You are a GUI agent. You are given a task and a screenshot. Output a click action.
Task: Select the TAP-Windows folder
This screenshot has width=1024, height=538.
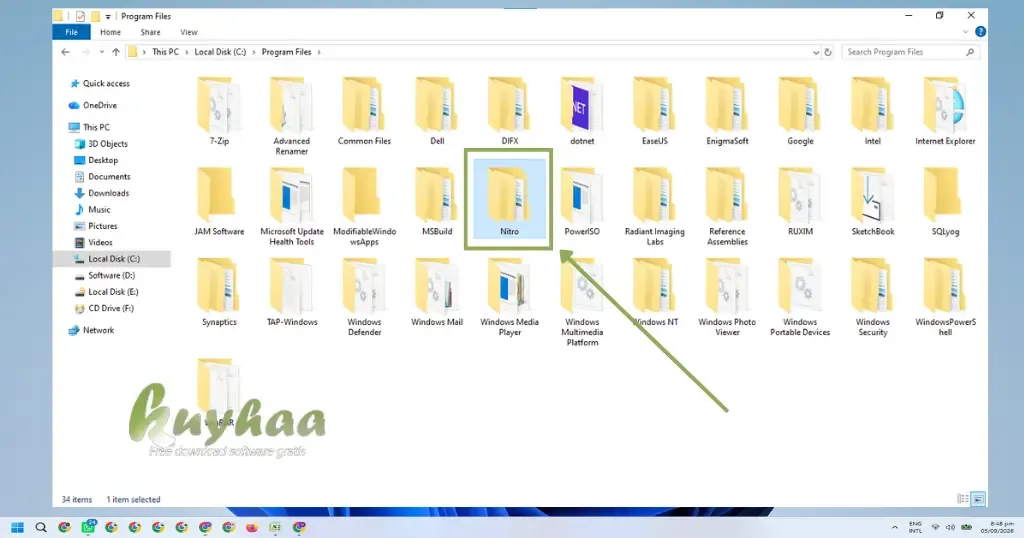(291, 292)
